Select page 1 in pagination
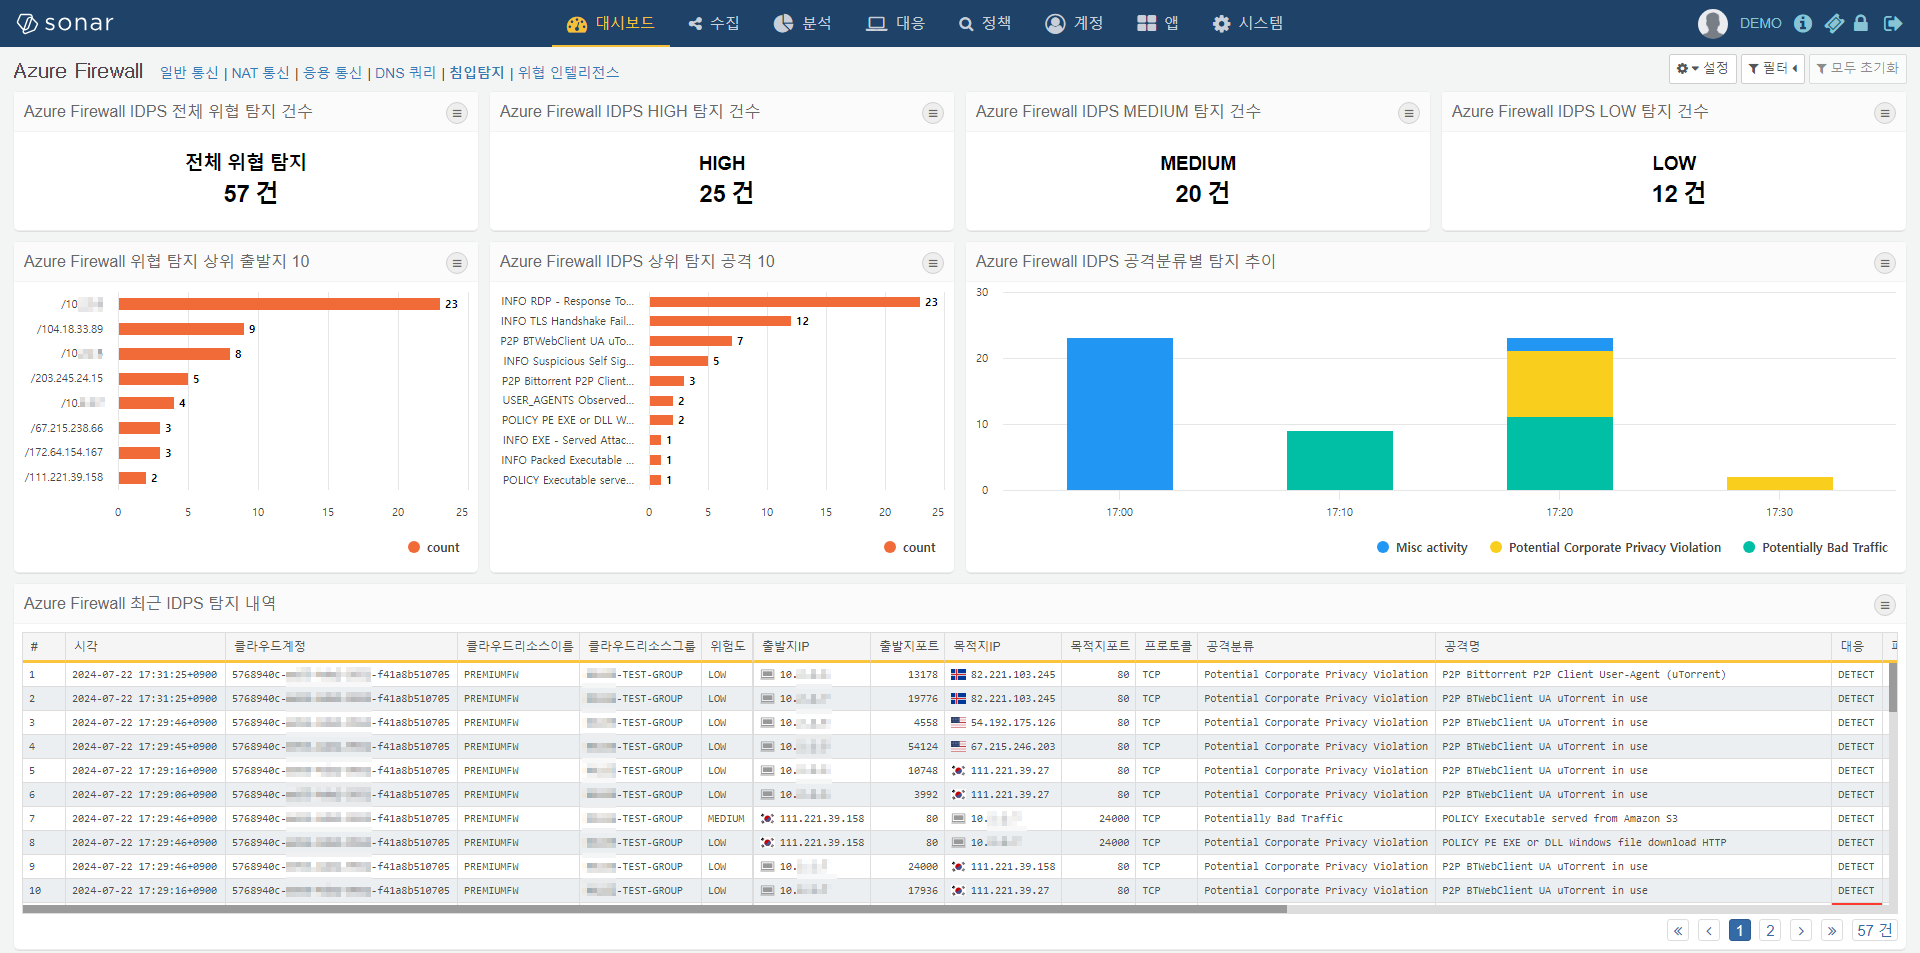This screenshot has width=1920, height=953. coord(1740,930)
